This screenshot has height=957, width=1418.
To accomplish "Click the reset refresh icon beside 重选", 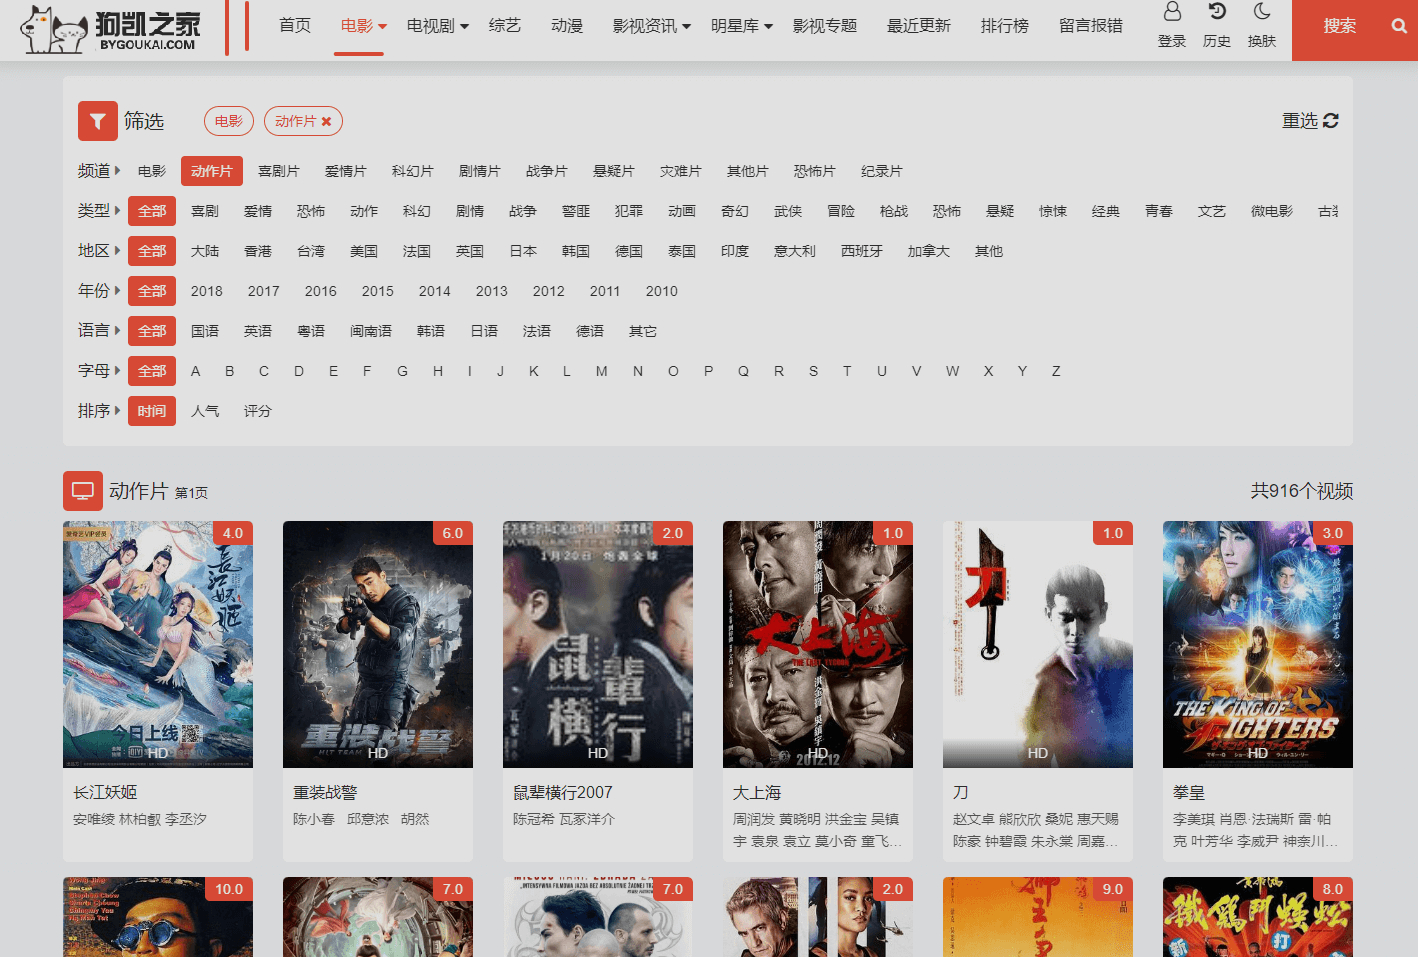I will click(x=1330, y=121).
